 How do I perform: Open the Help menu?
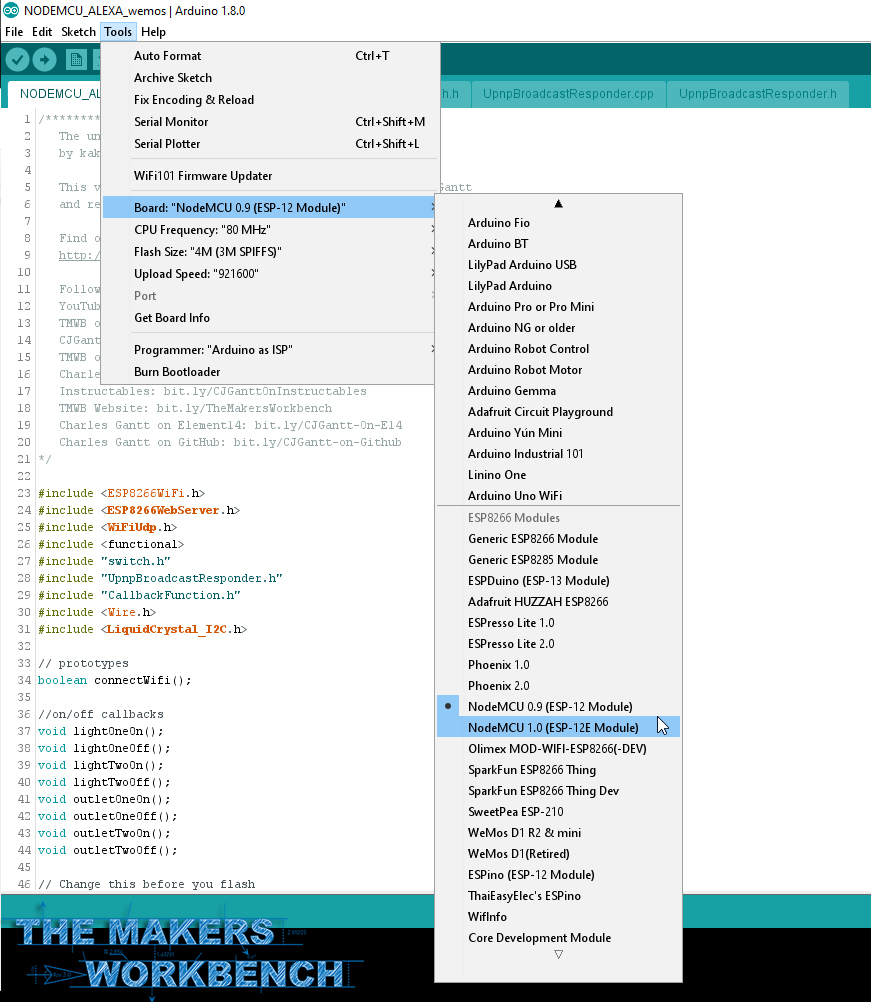(x=153, y=32)
